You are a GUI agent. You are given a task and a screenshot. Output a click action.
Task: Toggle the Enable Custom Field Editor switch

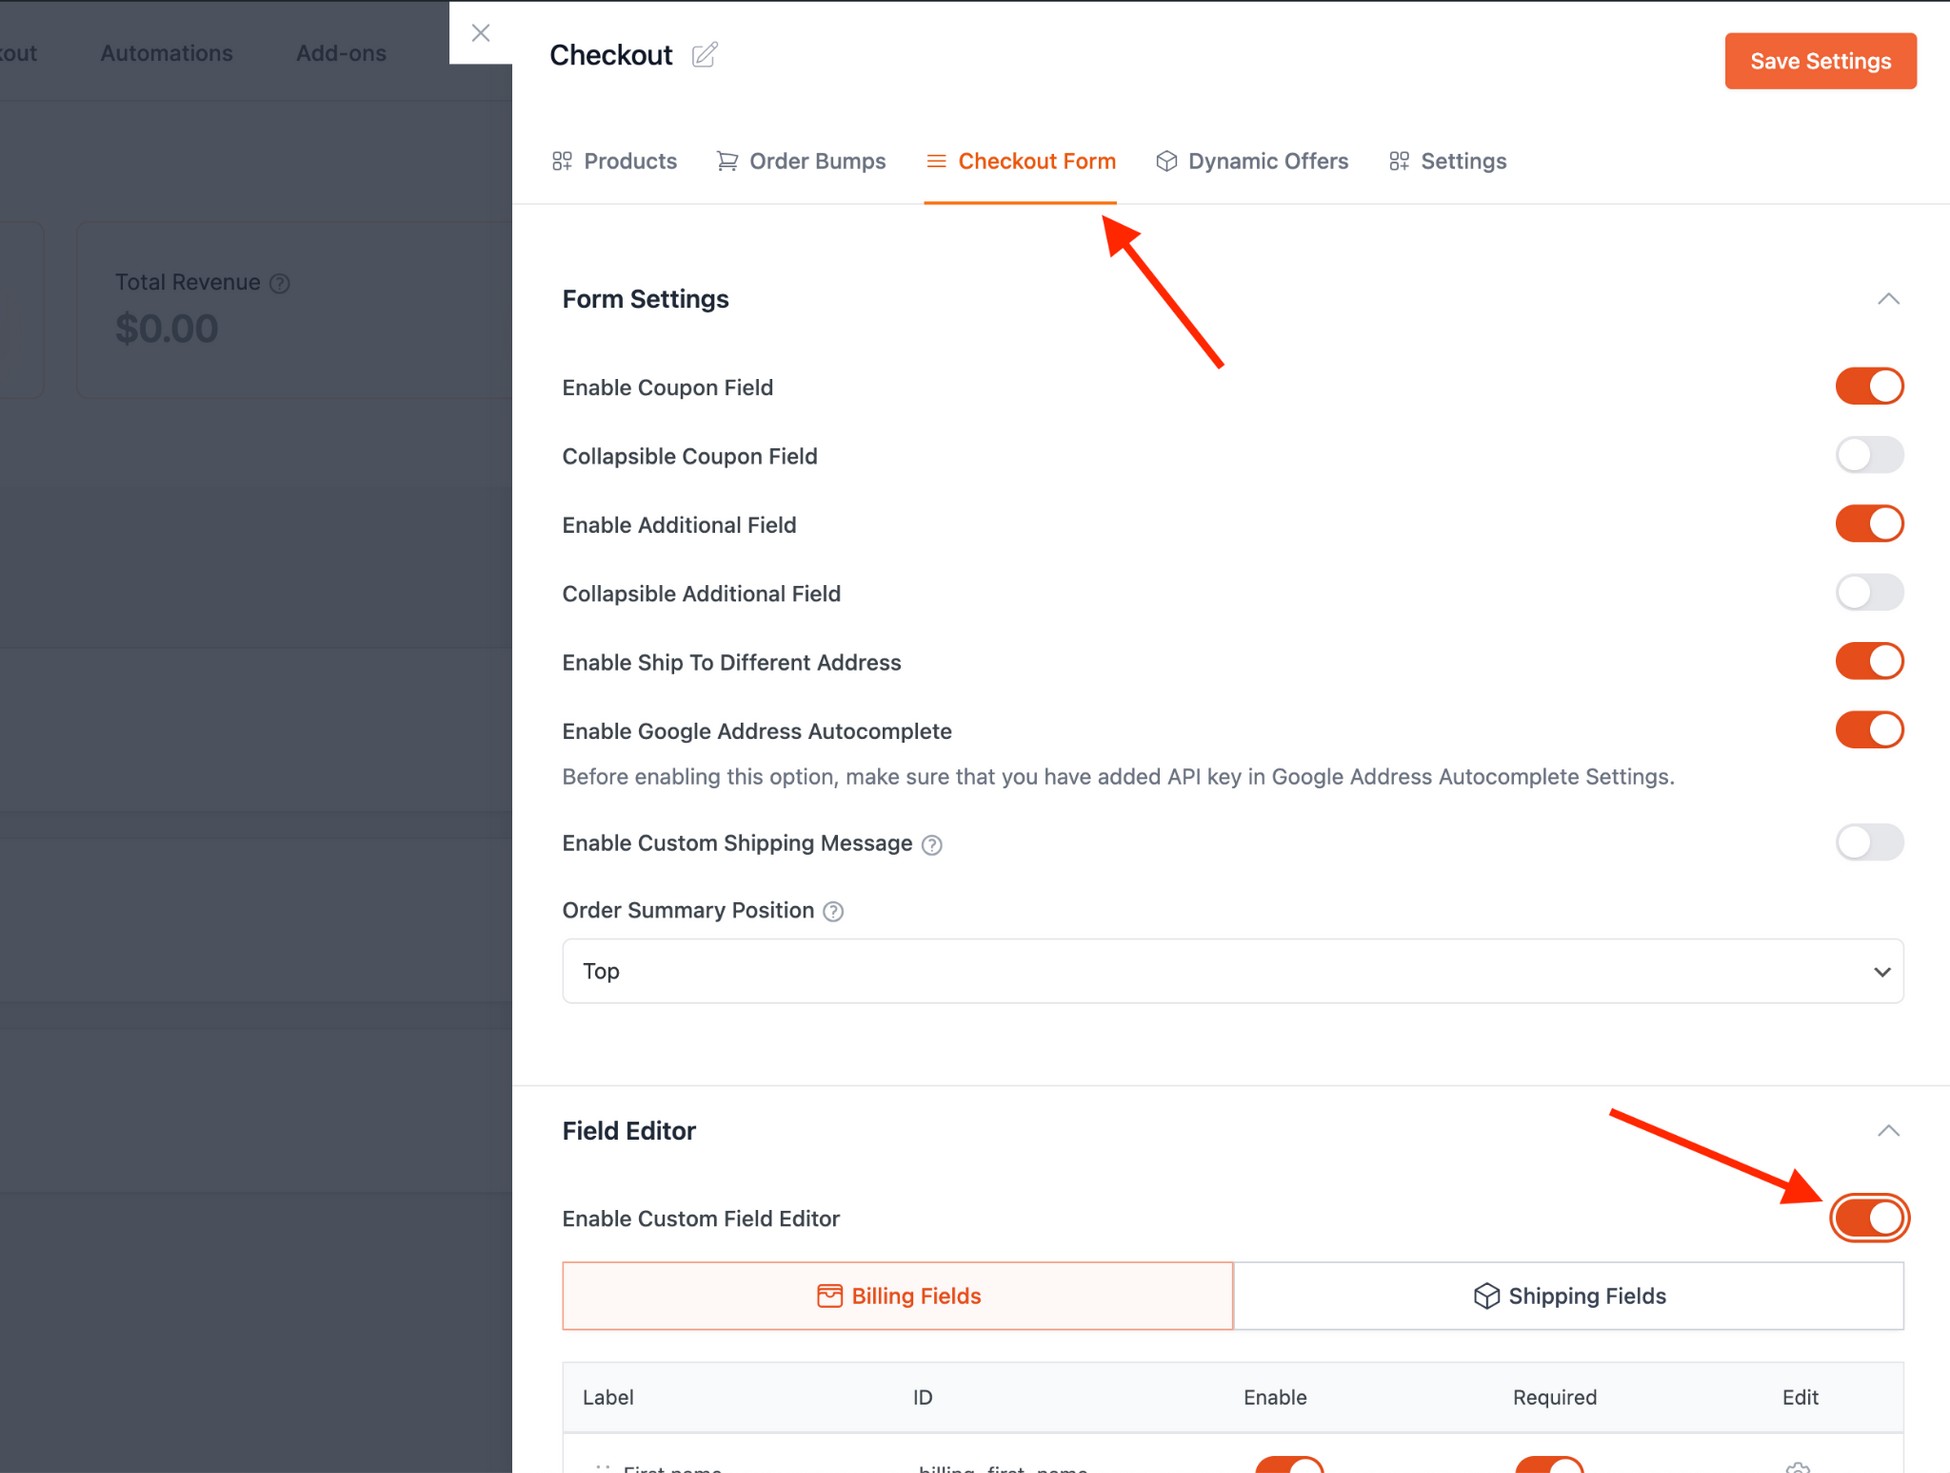(1870, 1218)
